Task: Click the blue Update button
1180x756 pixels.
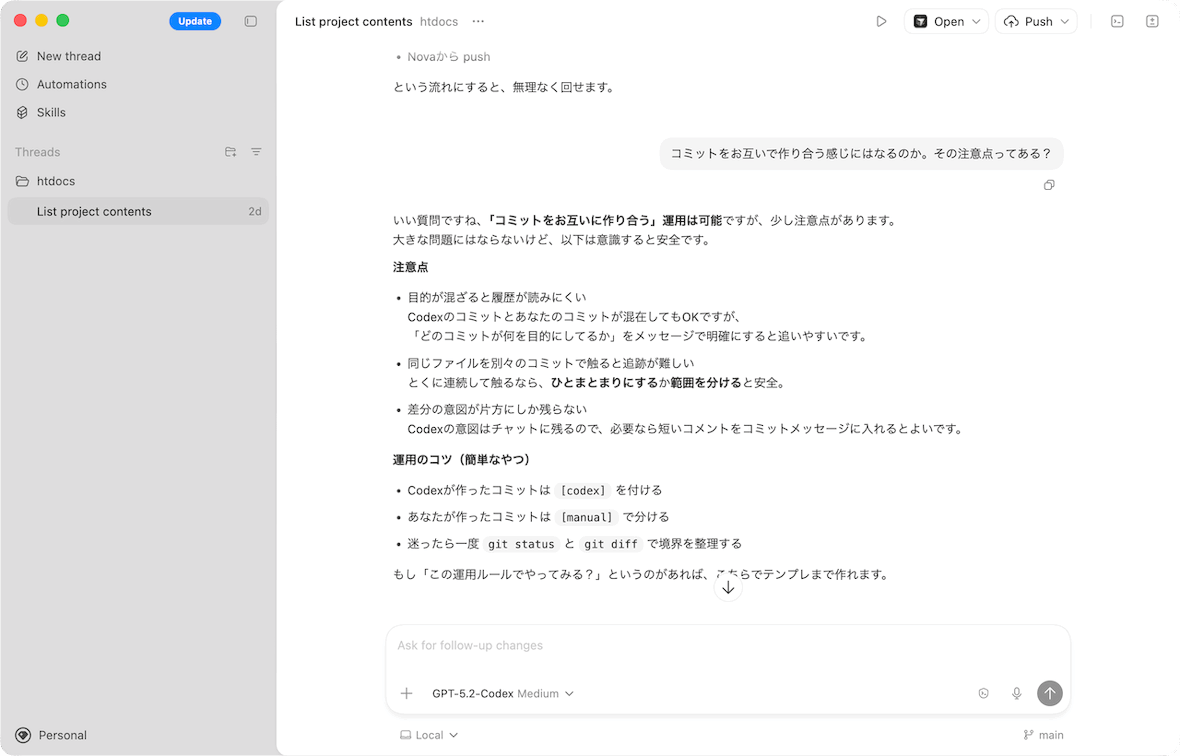Action: [x=195, y=21]
